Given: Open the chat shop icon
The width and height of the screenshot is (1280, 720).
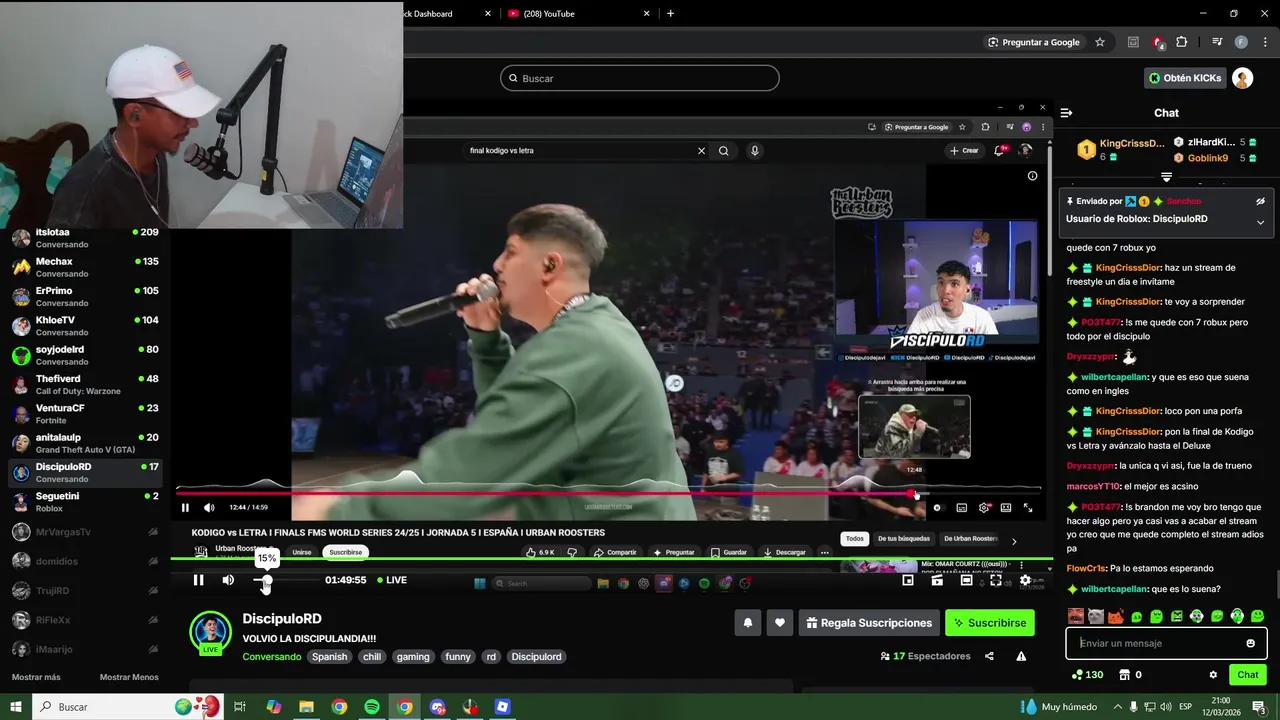Looking at the screenshot, I should coord(1124,675).
